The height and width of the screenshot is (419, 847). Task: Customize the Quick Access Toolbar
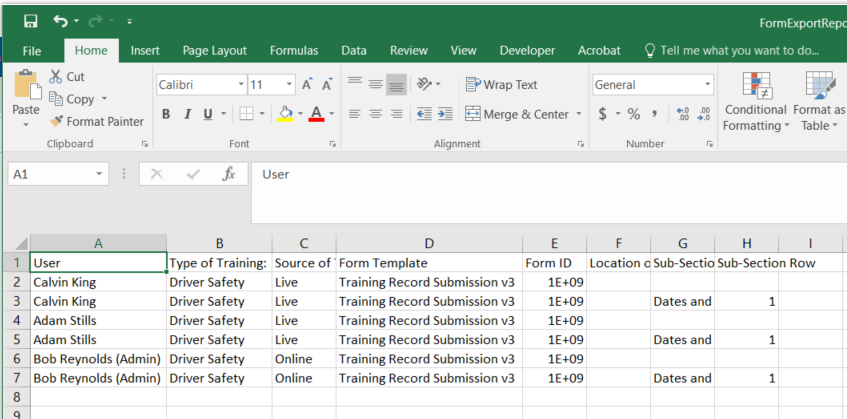[130, 22]
